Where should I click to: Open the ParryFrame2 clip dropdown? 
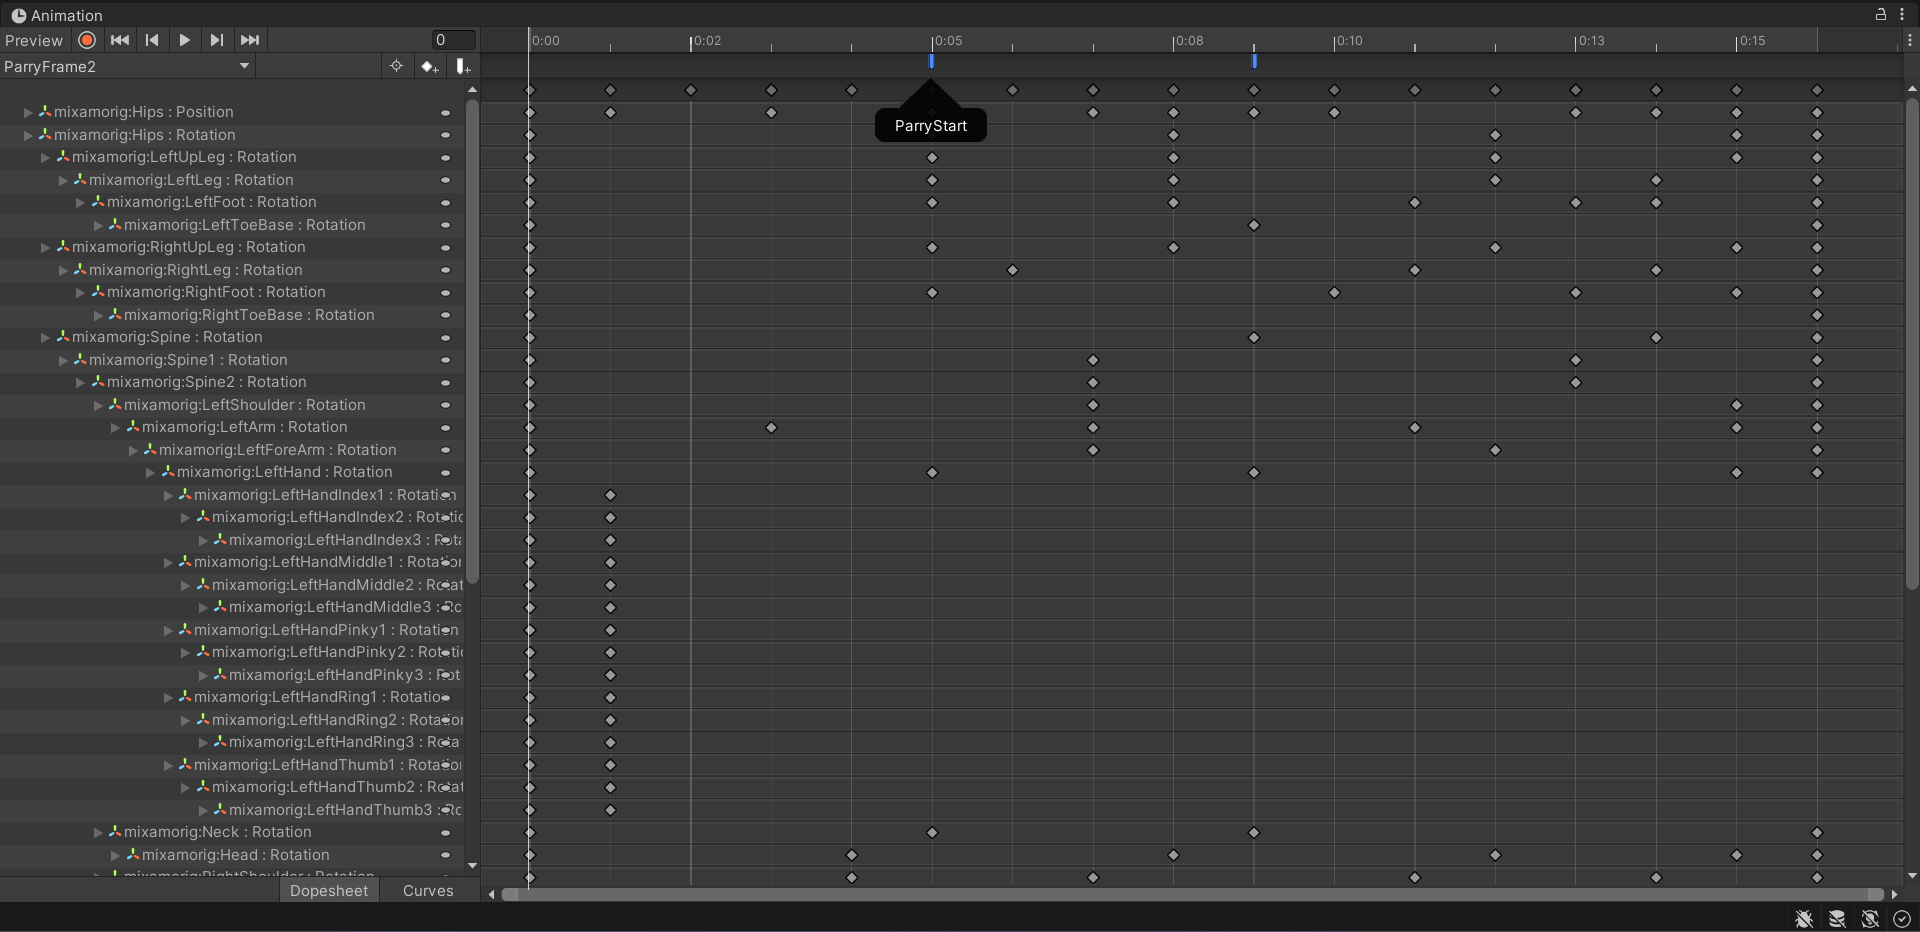coord(127,66)
